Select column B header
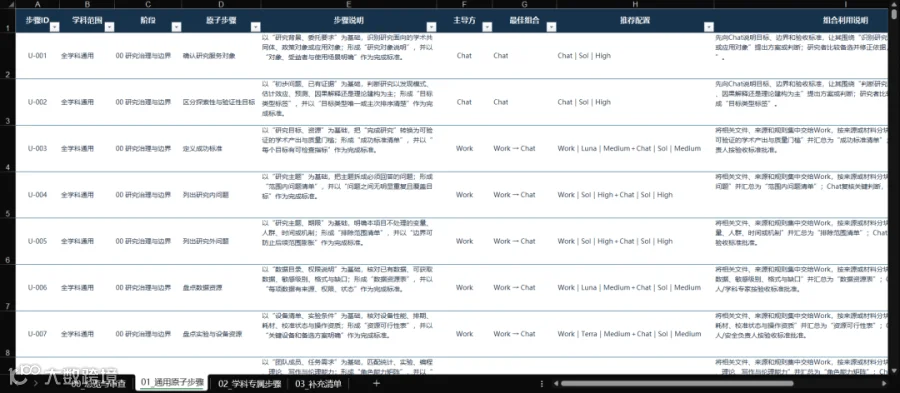900x393 pixels. click(x=87, y=4)
